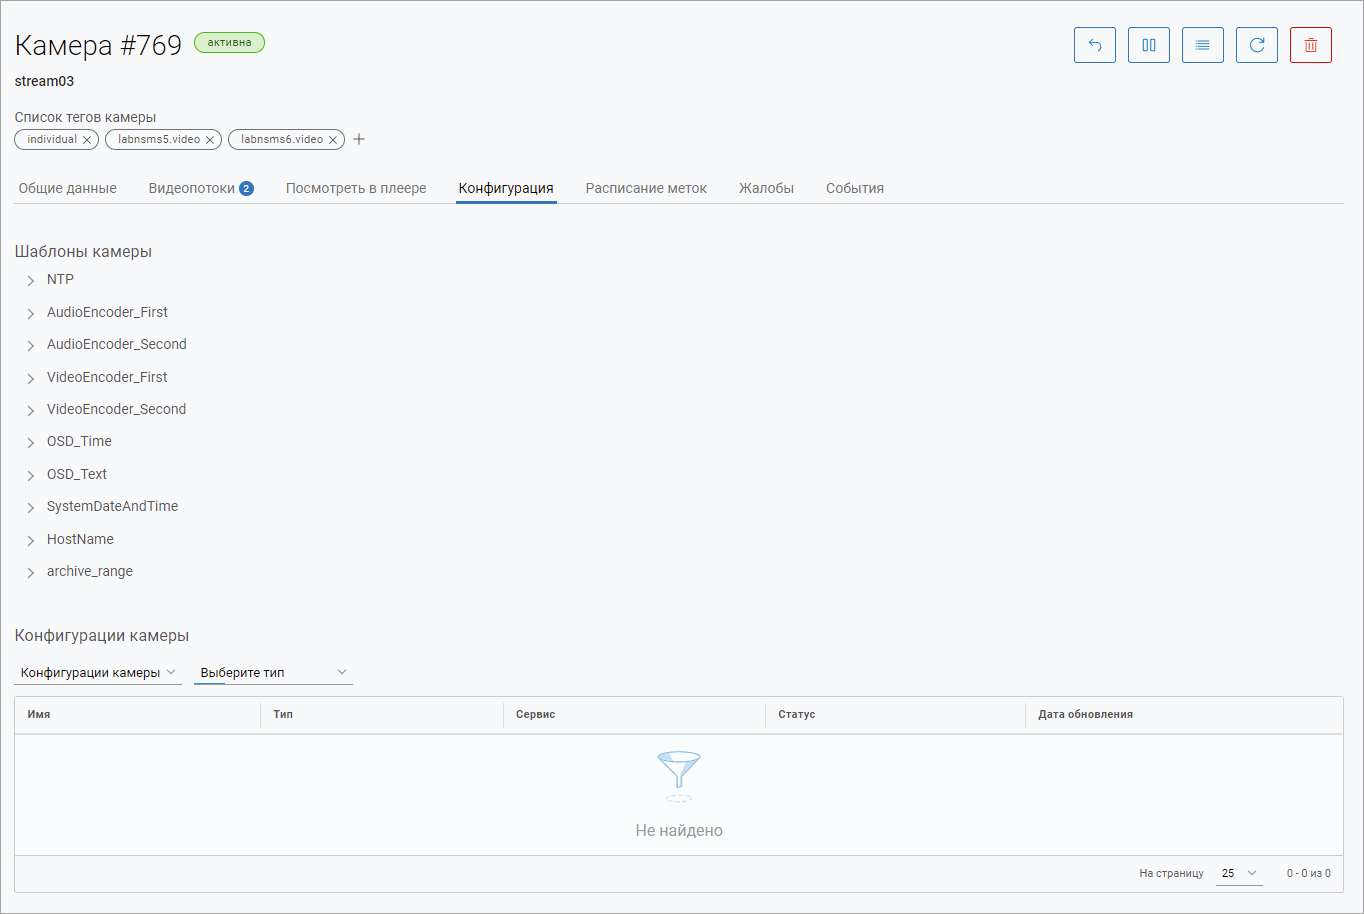
Task: Click the pause camera icon button
Action: click(1148, 45)
